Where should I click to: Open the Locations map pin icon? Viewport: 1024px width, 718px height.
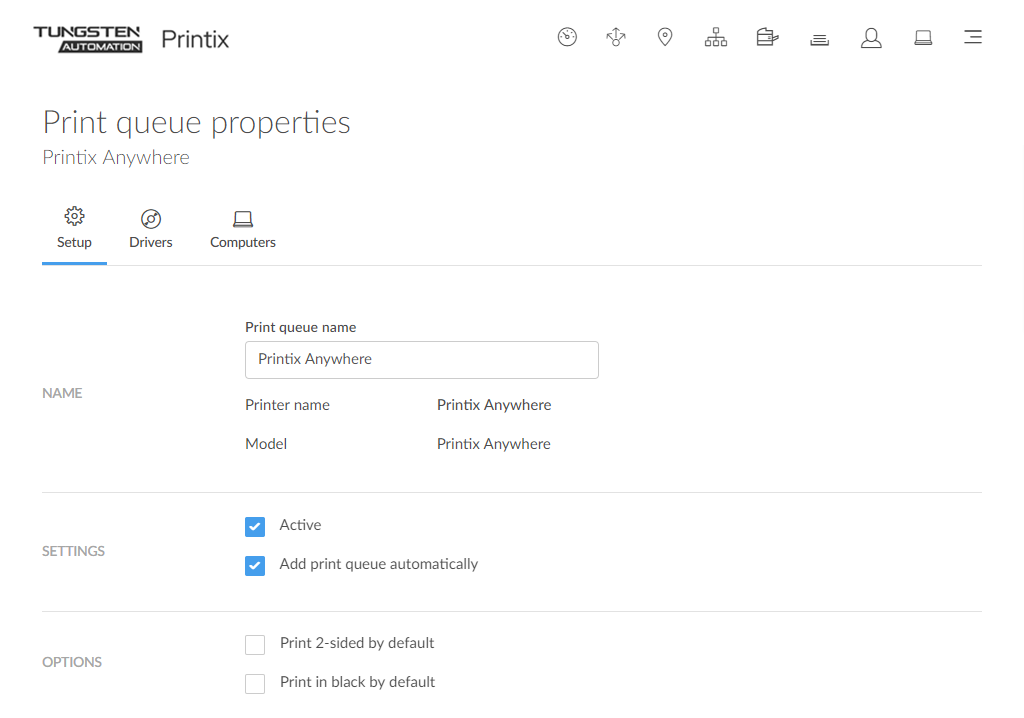click(665, 38)
